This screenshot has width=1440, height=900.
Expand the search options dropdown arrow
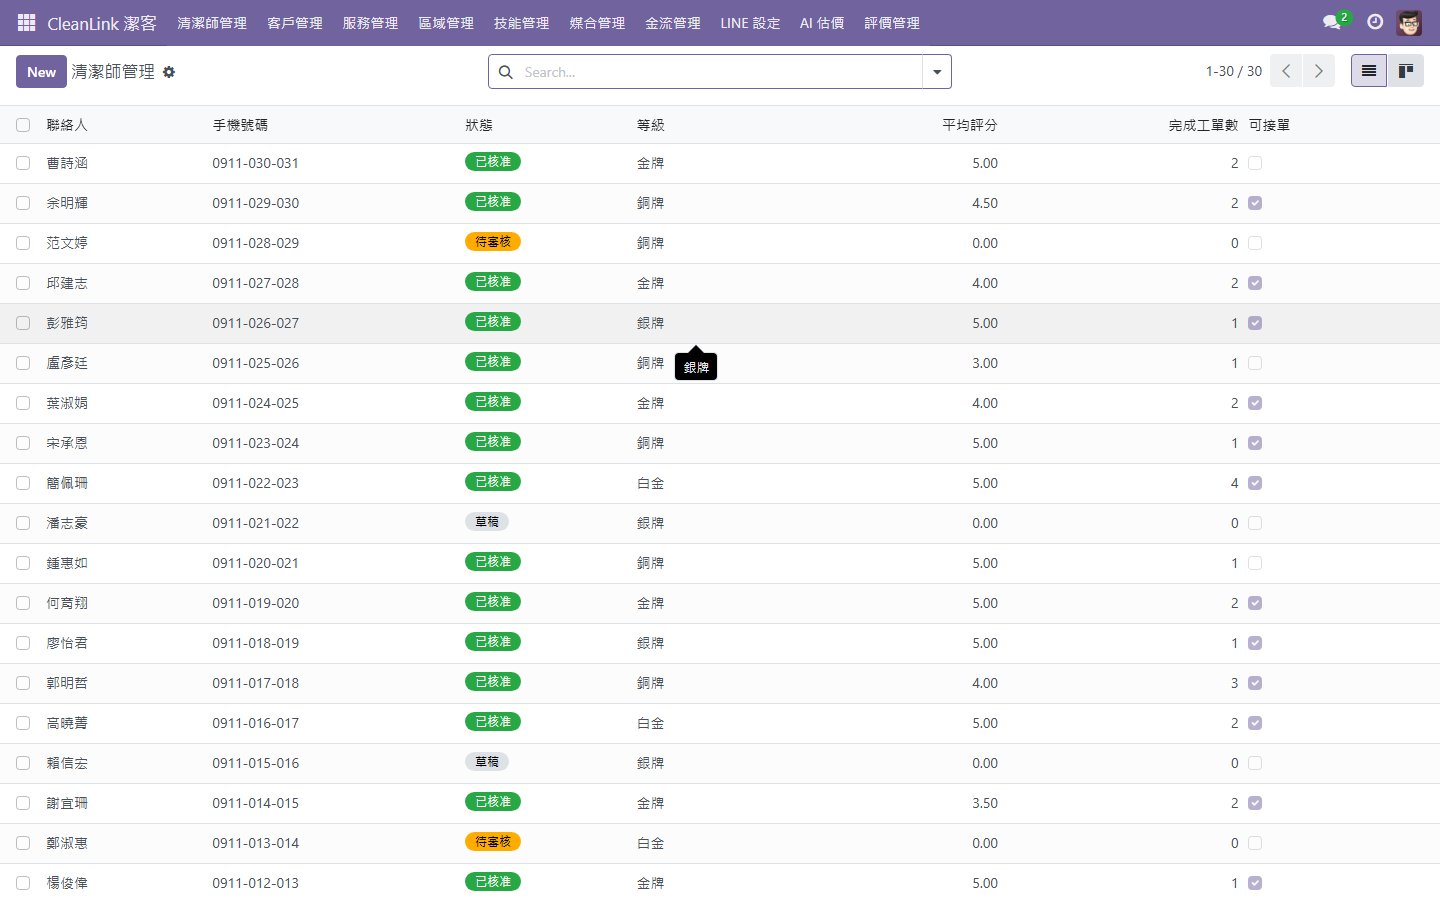click(x=937, y=72)
